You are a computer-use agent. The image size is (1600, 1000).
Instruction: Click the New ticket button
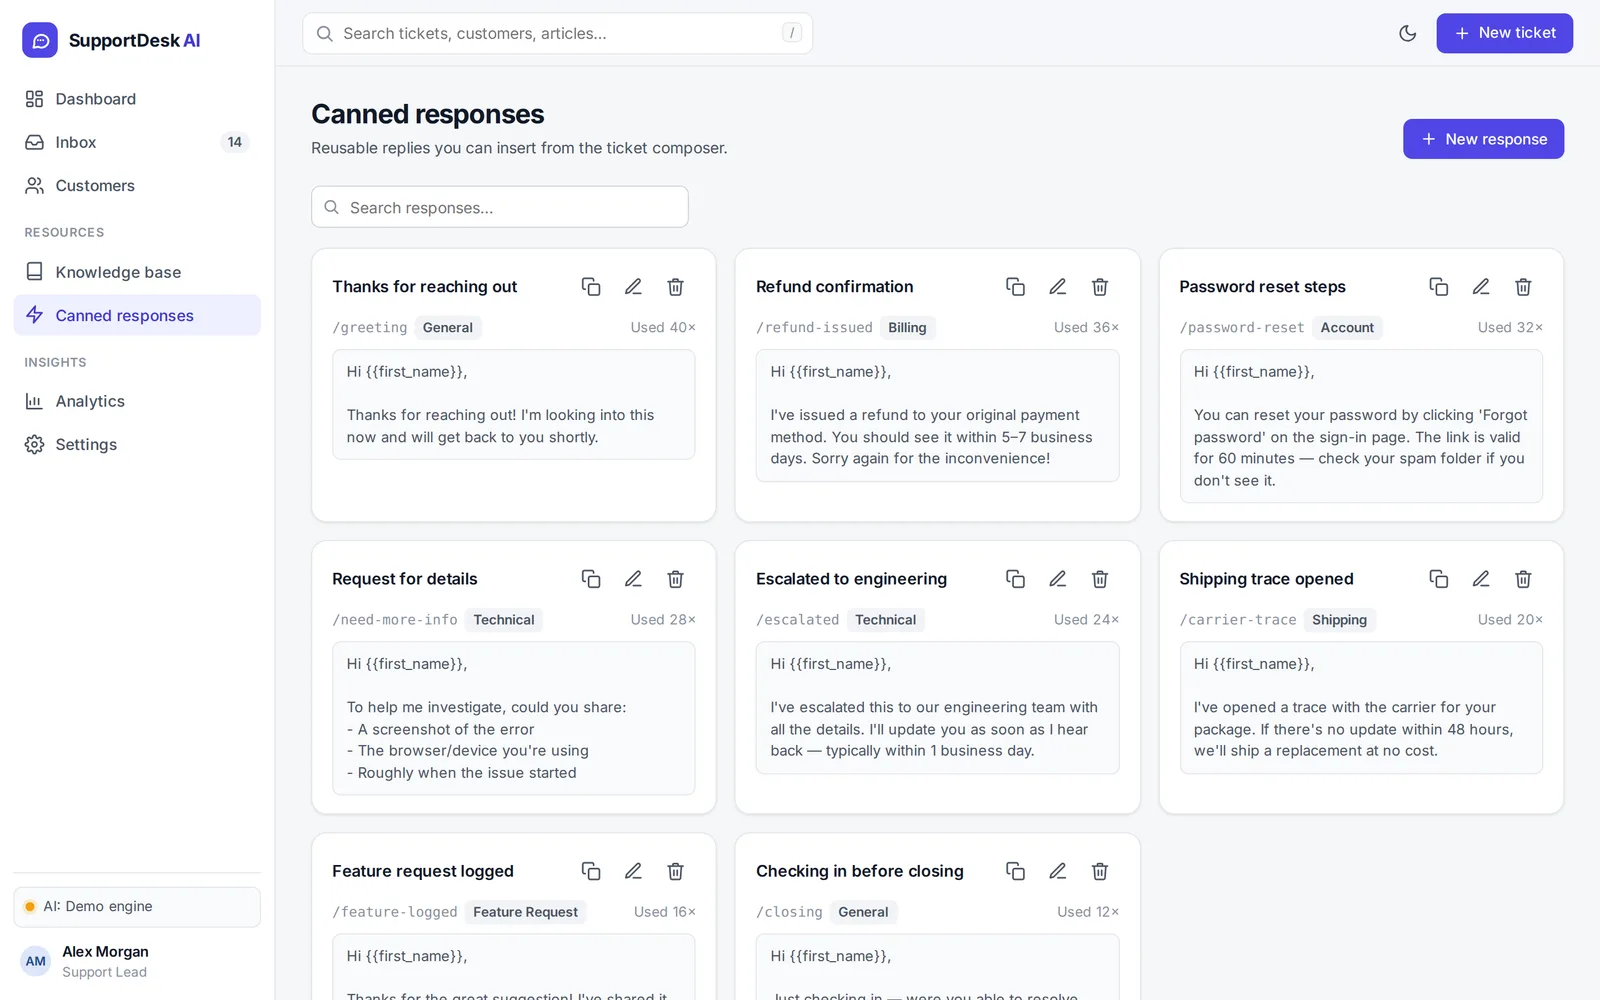click(x=1504, y=33)
